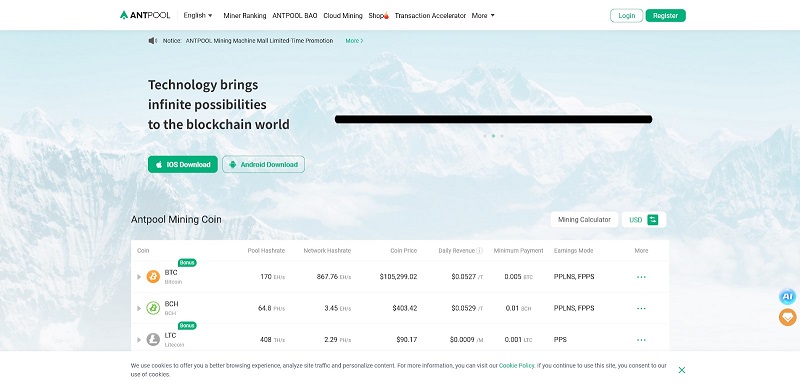800x389 pixels.
Task: Click BTC pool hashrate 170 EH/s
Action: pyautogui.click(x=272, y=277)
